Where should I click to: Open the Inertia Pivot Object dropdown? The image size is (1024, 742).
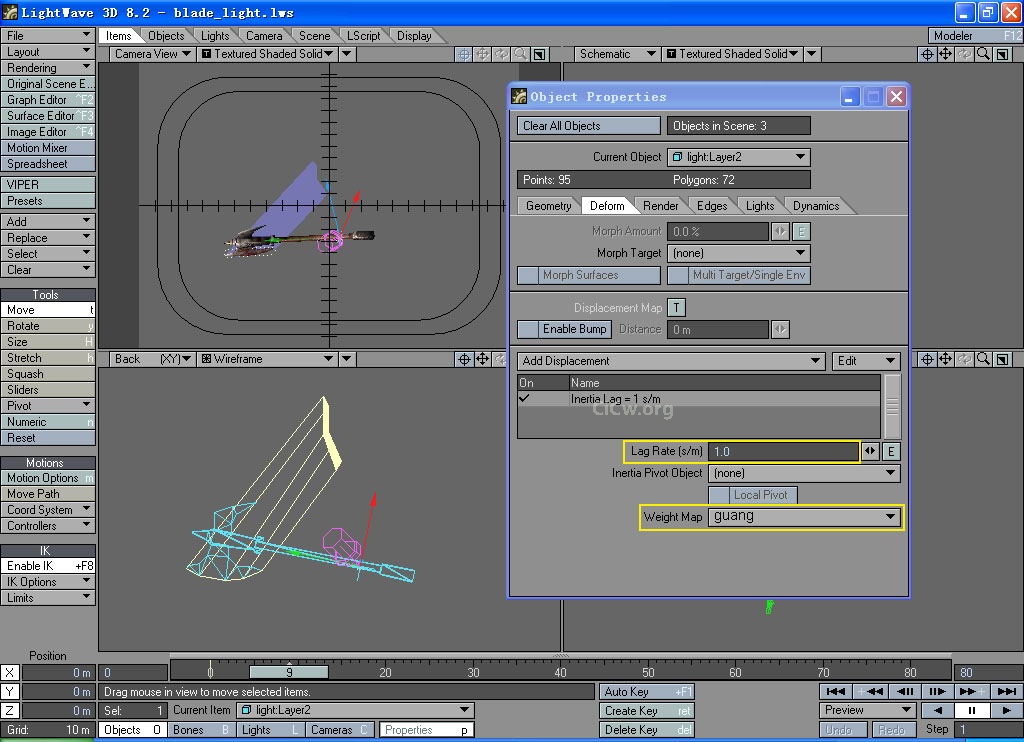(x=805, y=473)
